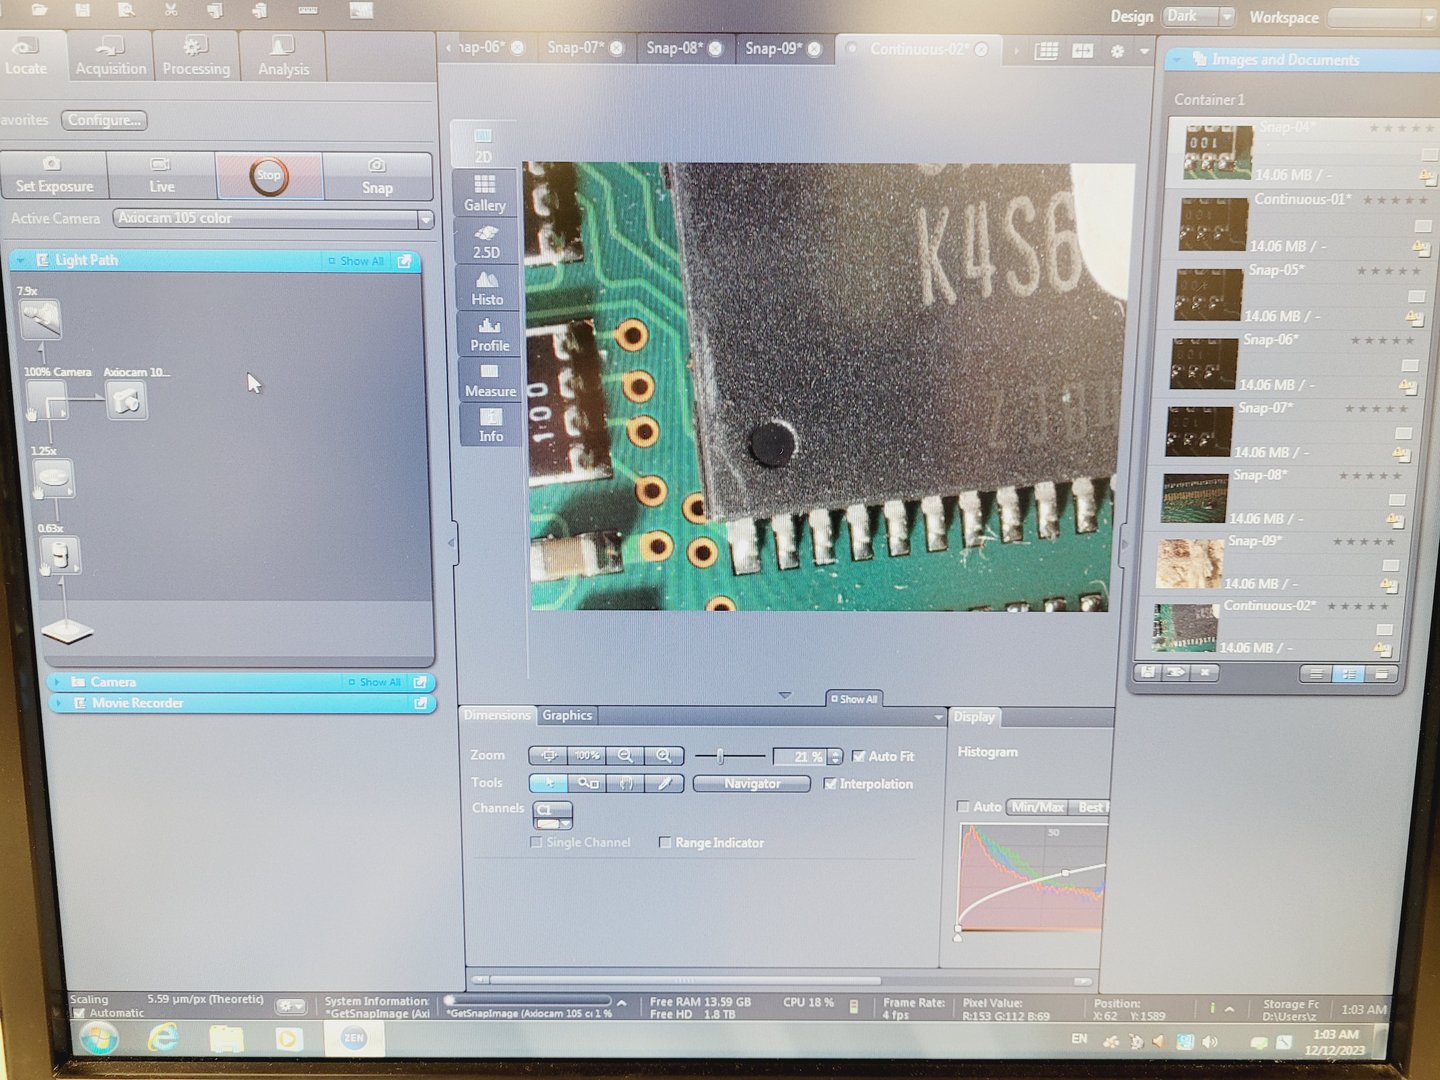This screenshot has width=1440, height=1080.
Task: Open the Snap-08 document tab
Action: tap(683, 48)
